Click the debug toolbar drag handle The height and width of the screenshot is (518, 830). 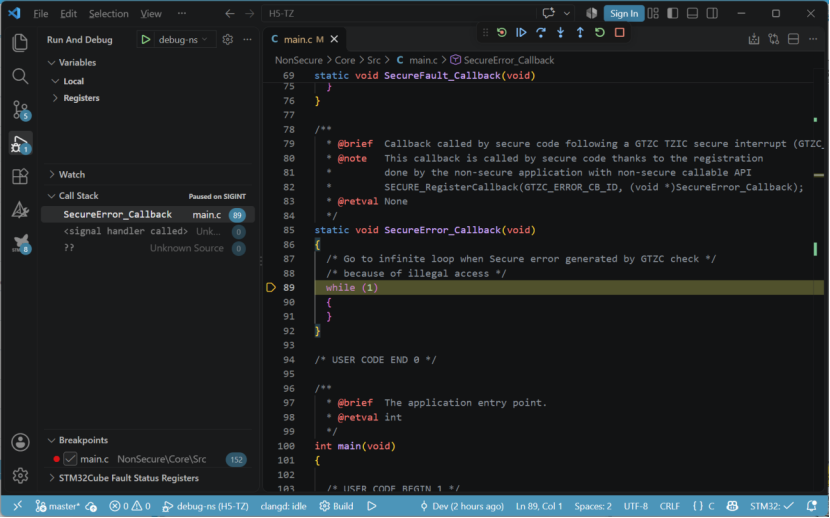(x=485, y=32)
